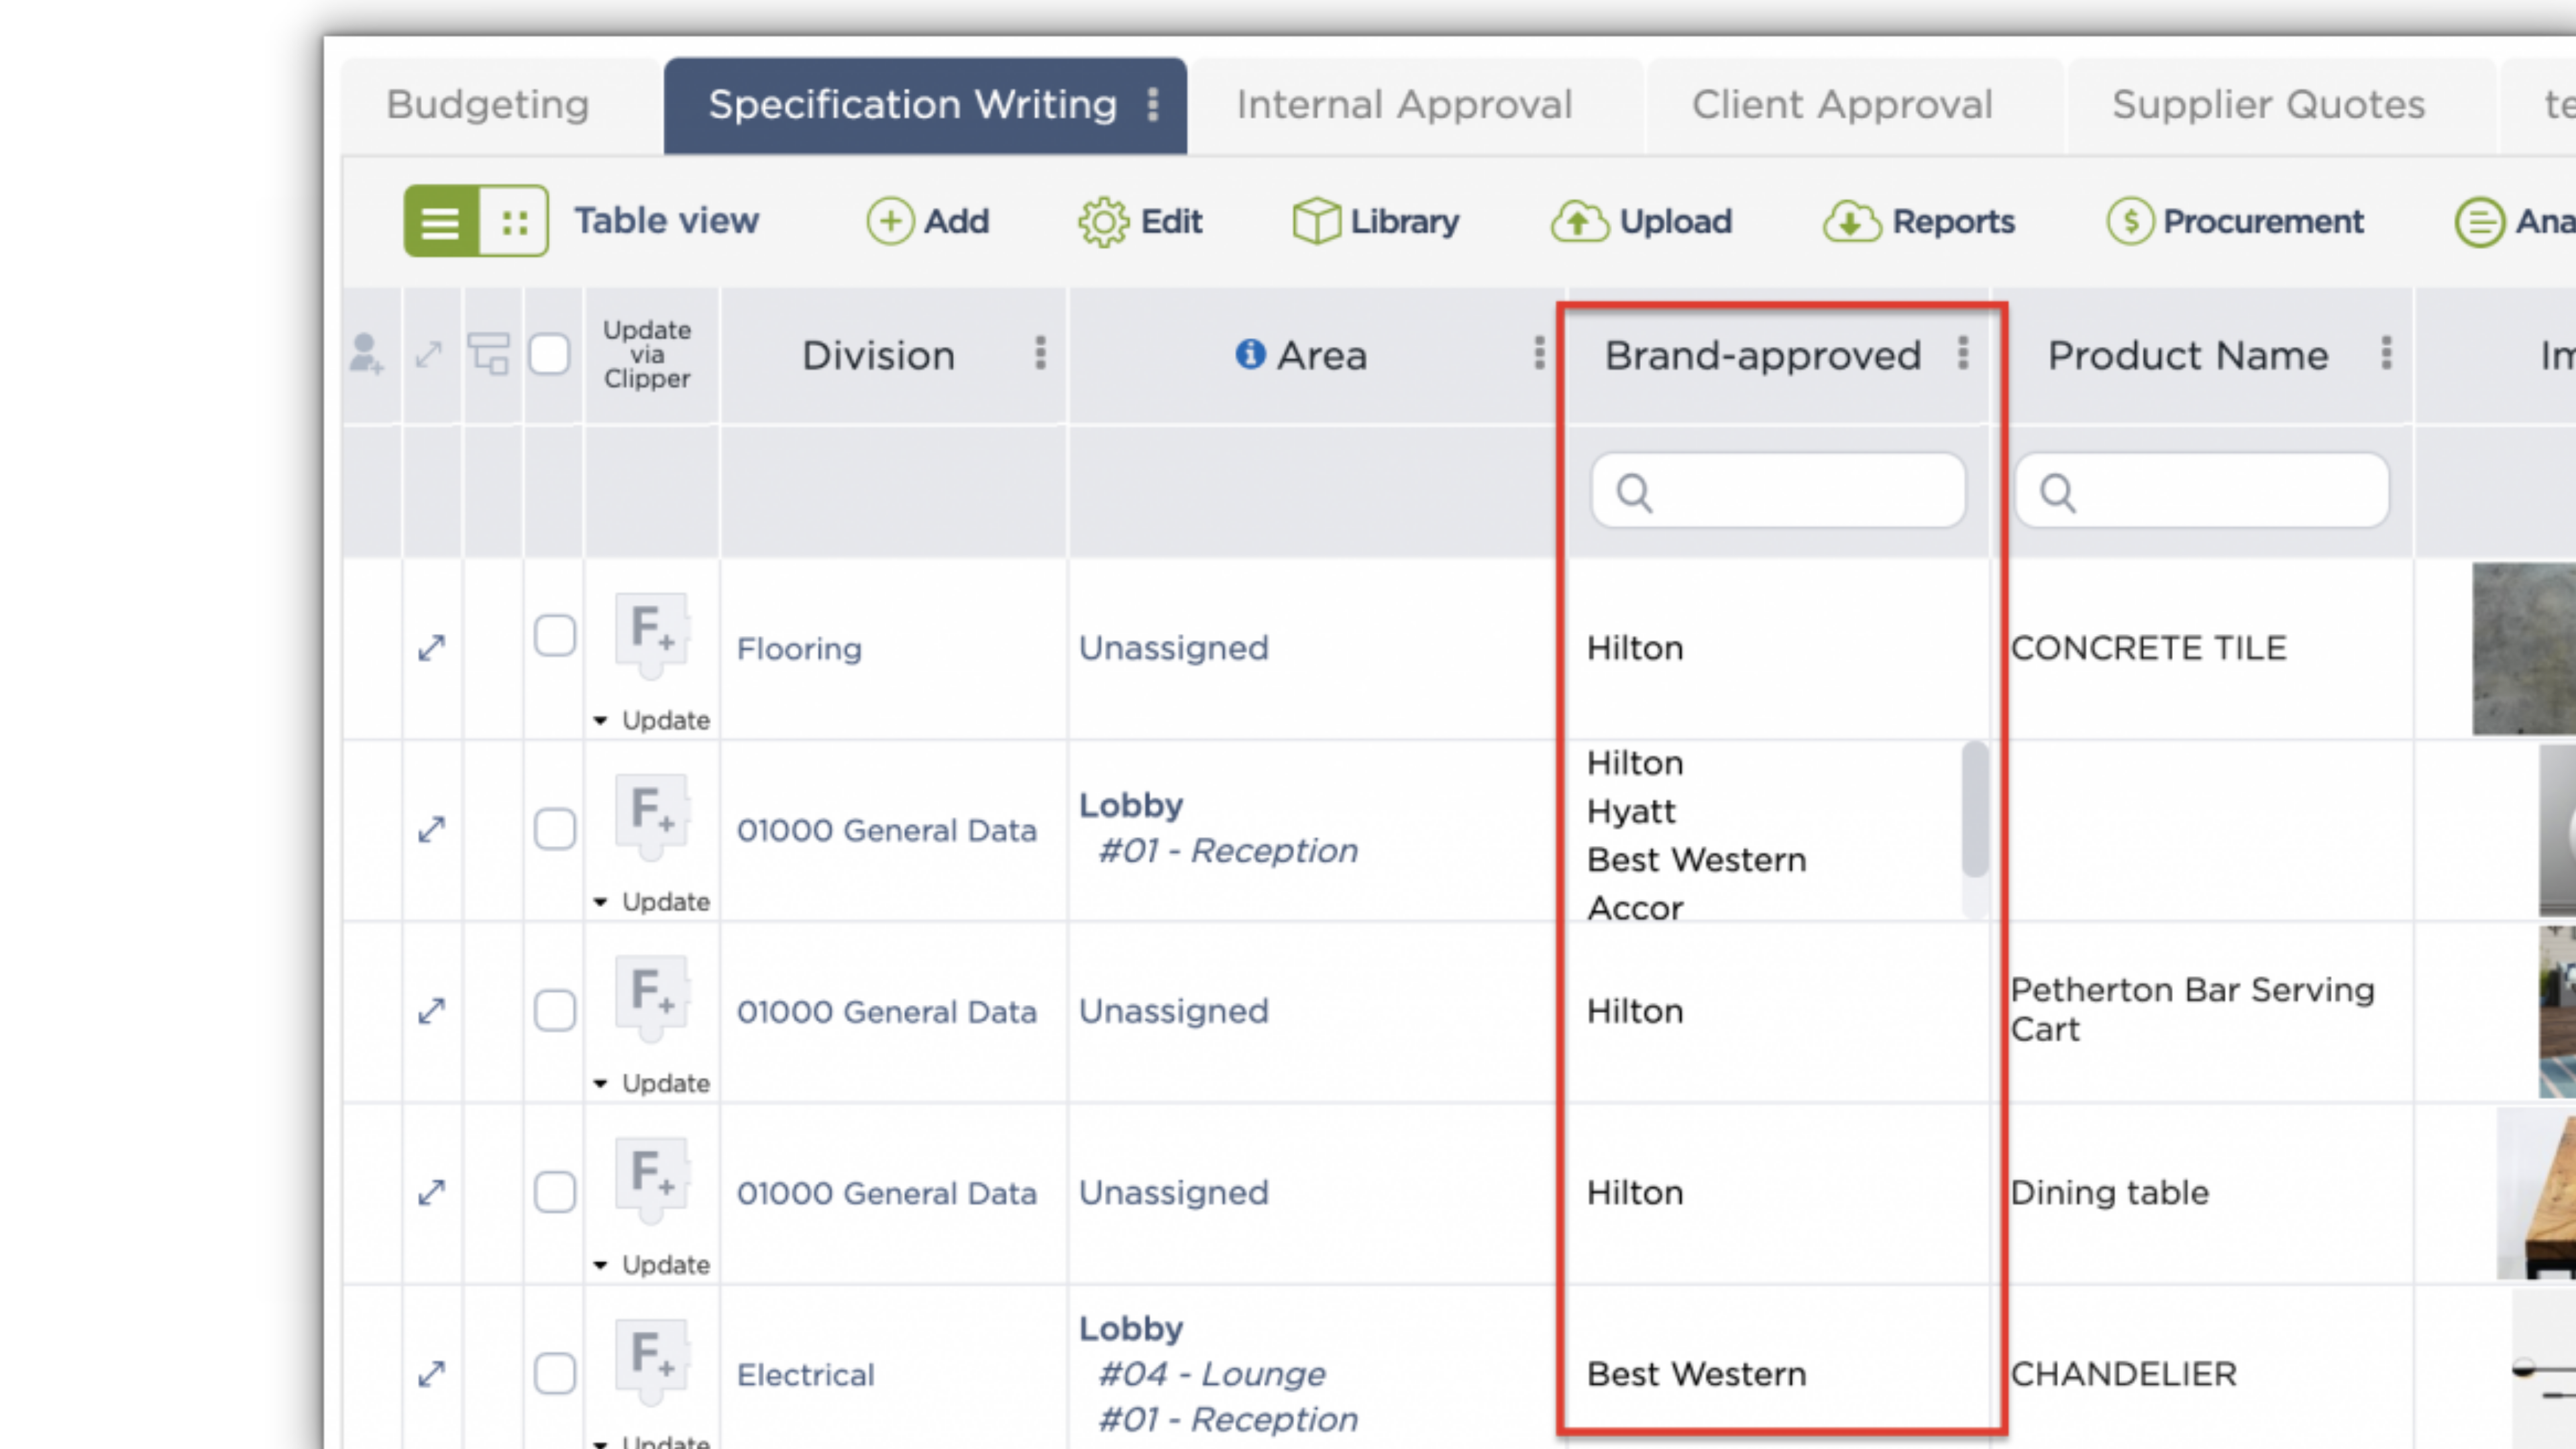This screenshot has height=1449, width=2576.
Task: Open Product Name column options menu
Action: pyautogui.click(x=2387, y=353)
